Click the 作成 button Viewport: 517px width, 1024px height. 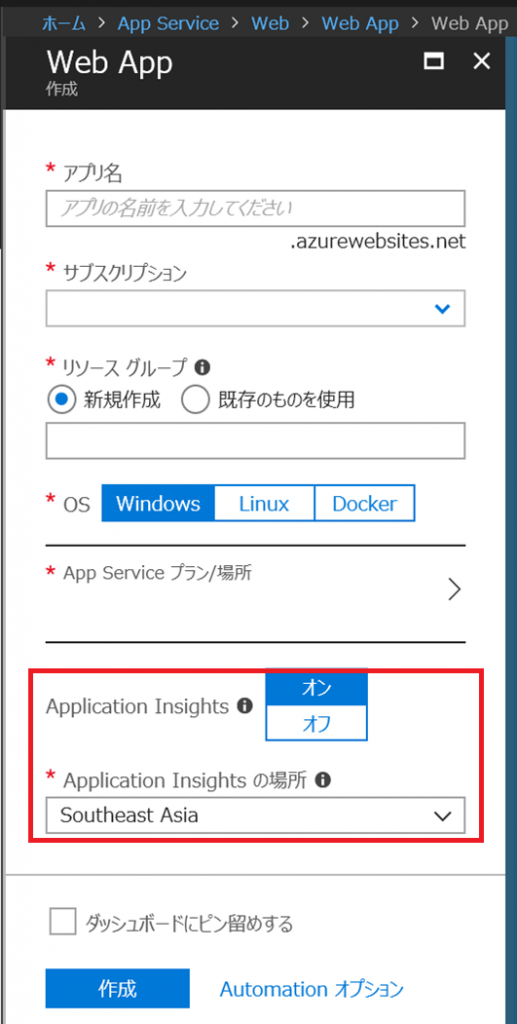tap(118, 989)
